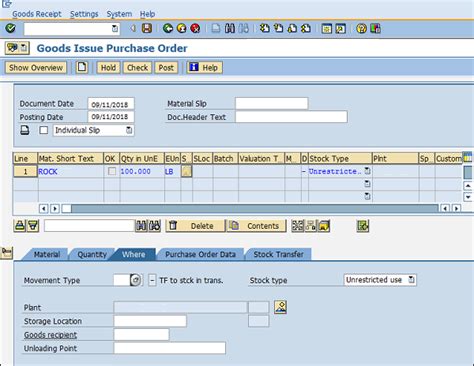Select the Where tab
Screen dimensions: 474x366
(133, 254)
